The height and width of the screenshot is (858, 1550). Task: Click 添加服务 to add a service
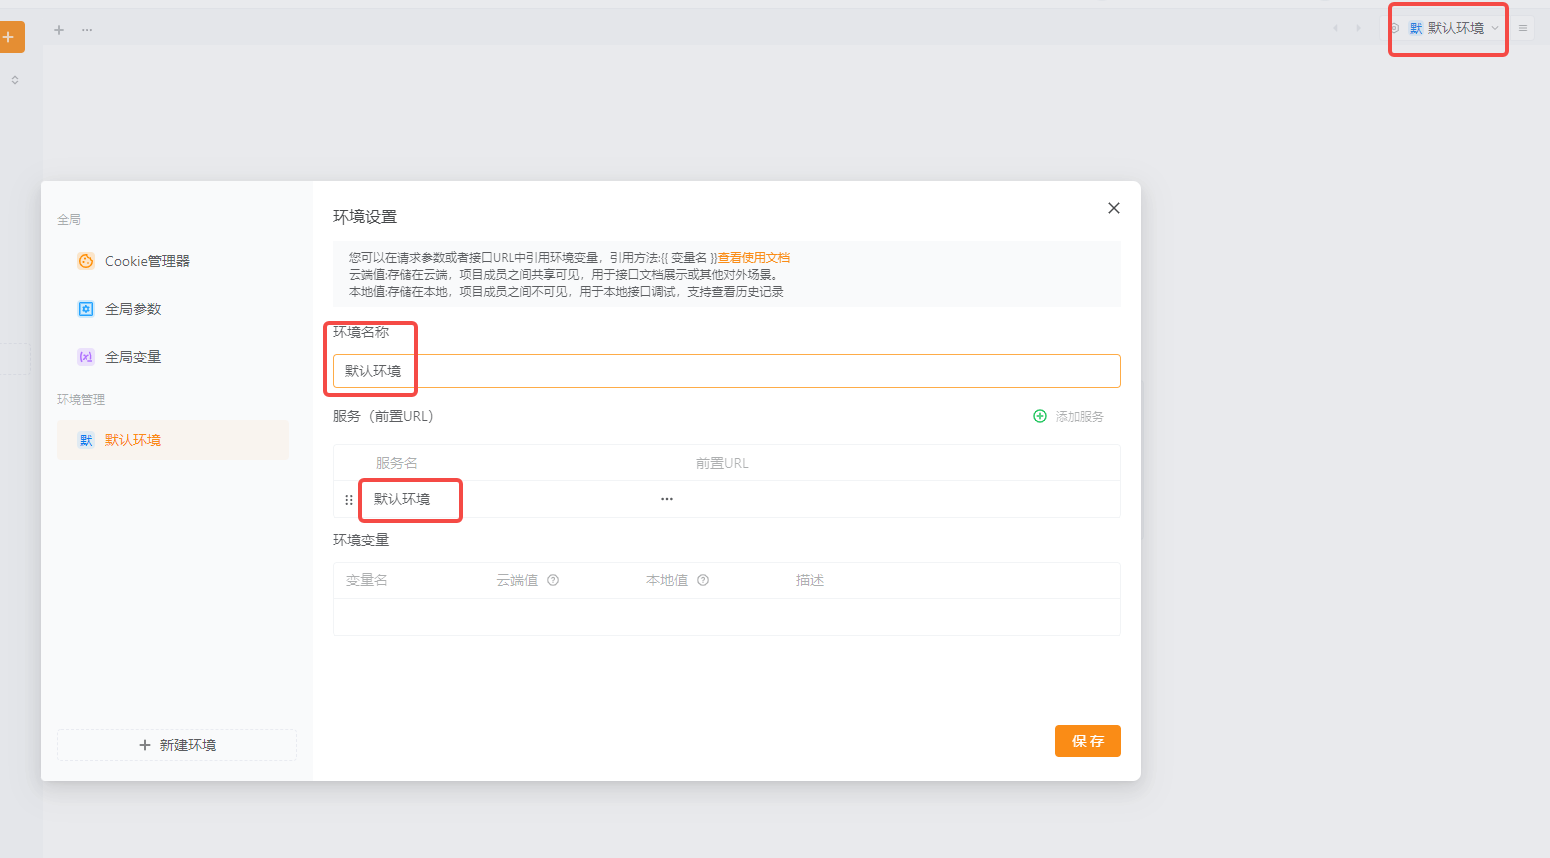point(1068,416)
